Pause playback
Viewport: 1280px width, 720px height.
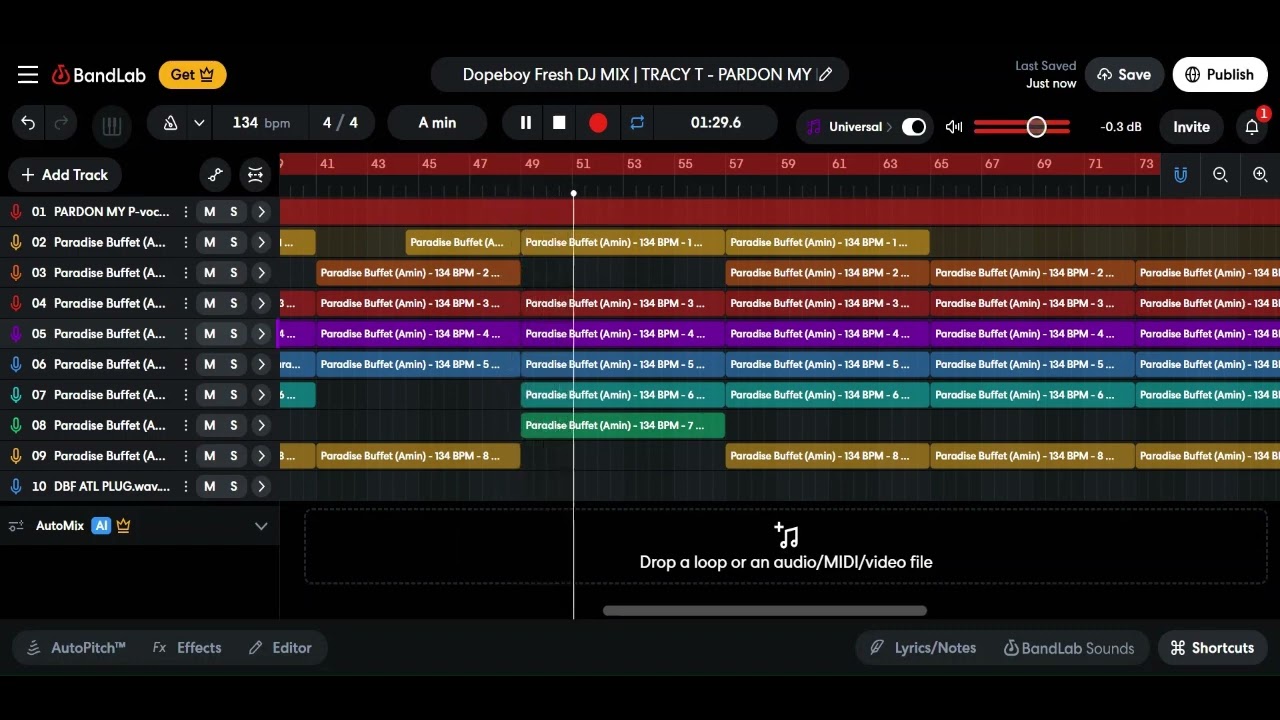pos(525,123)
